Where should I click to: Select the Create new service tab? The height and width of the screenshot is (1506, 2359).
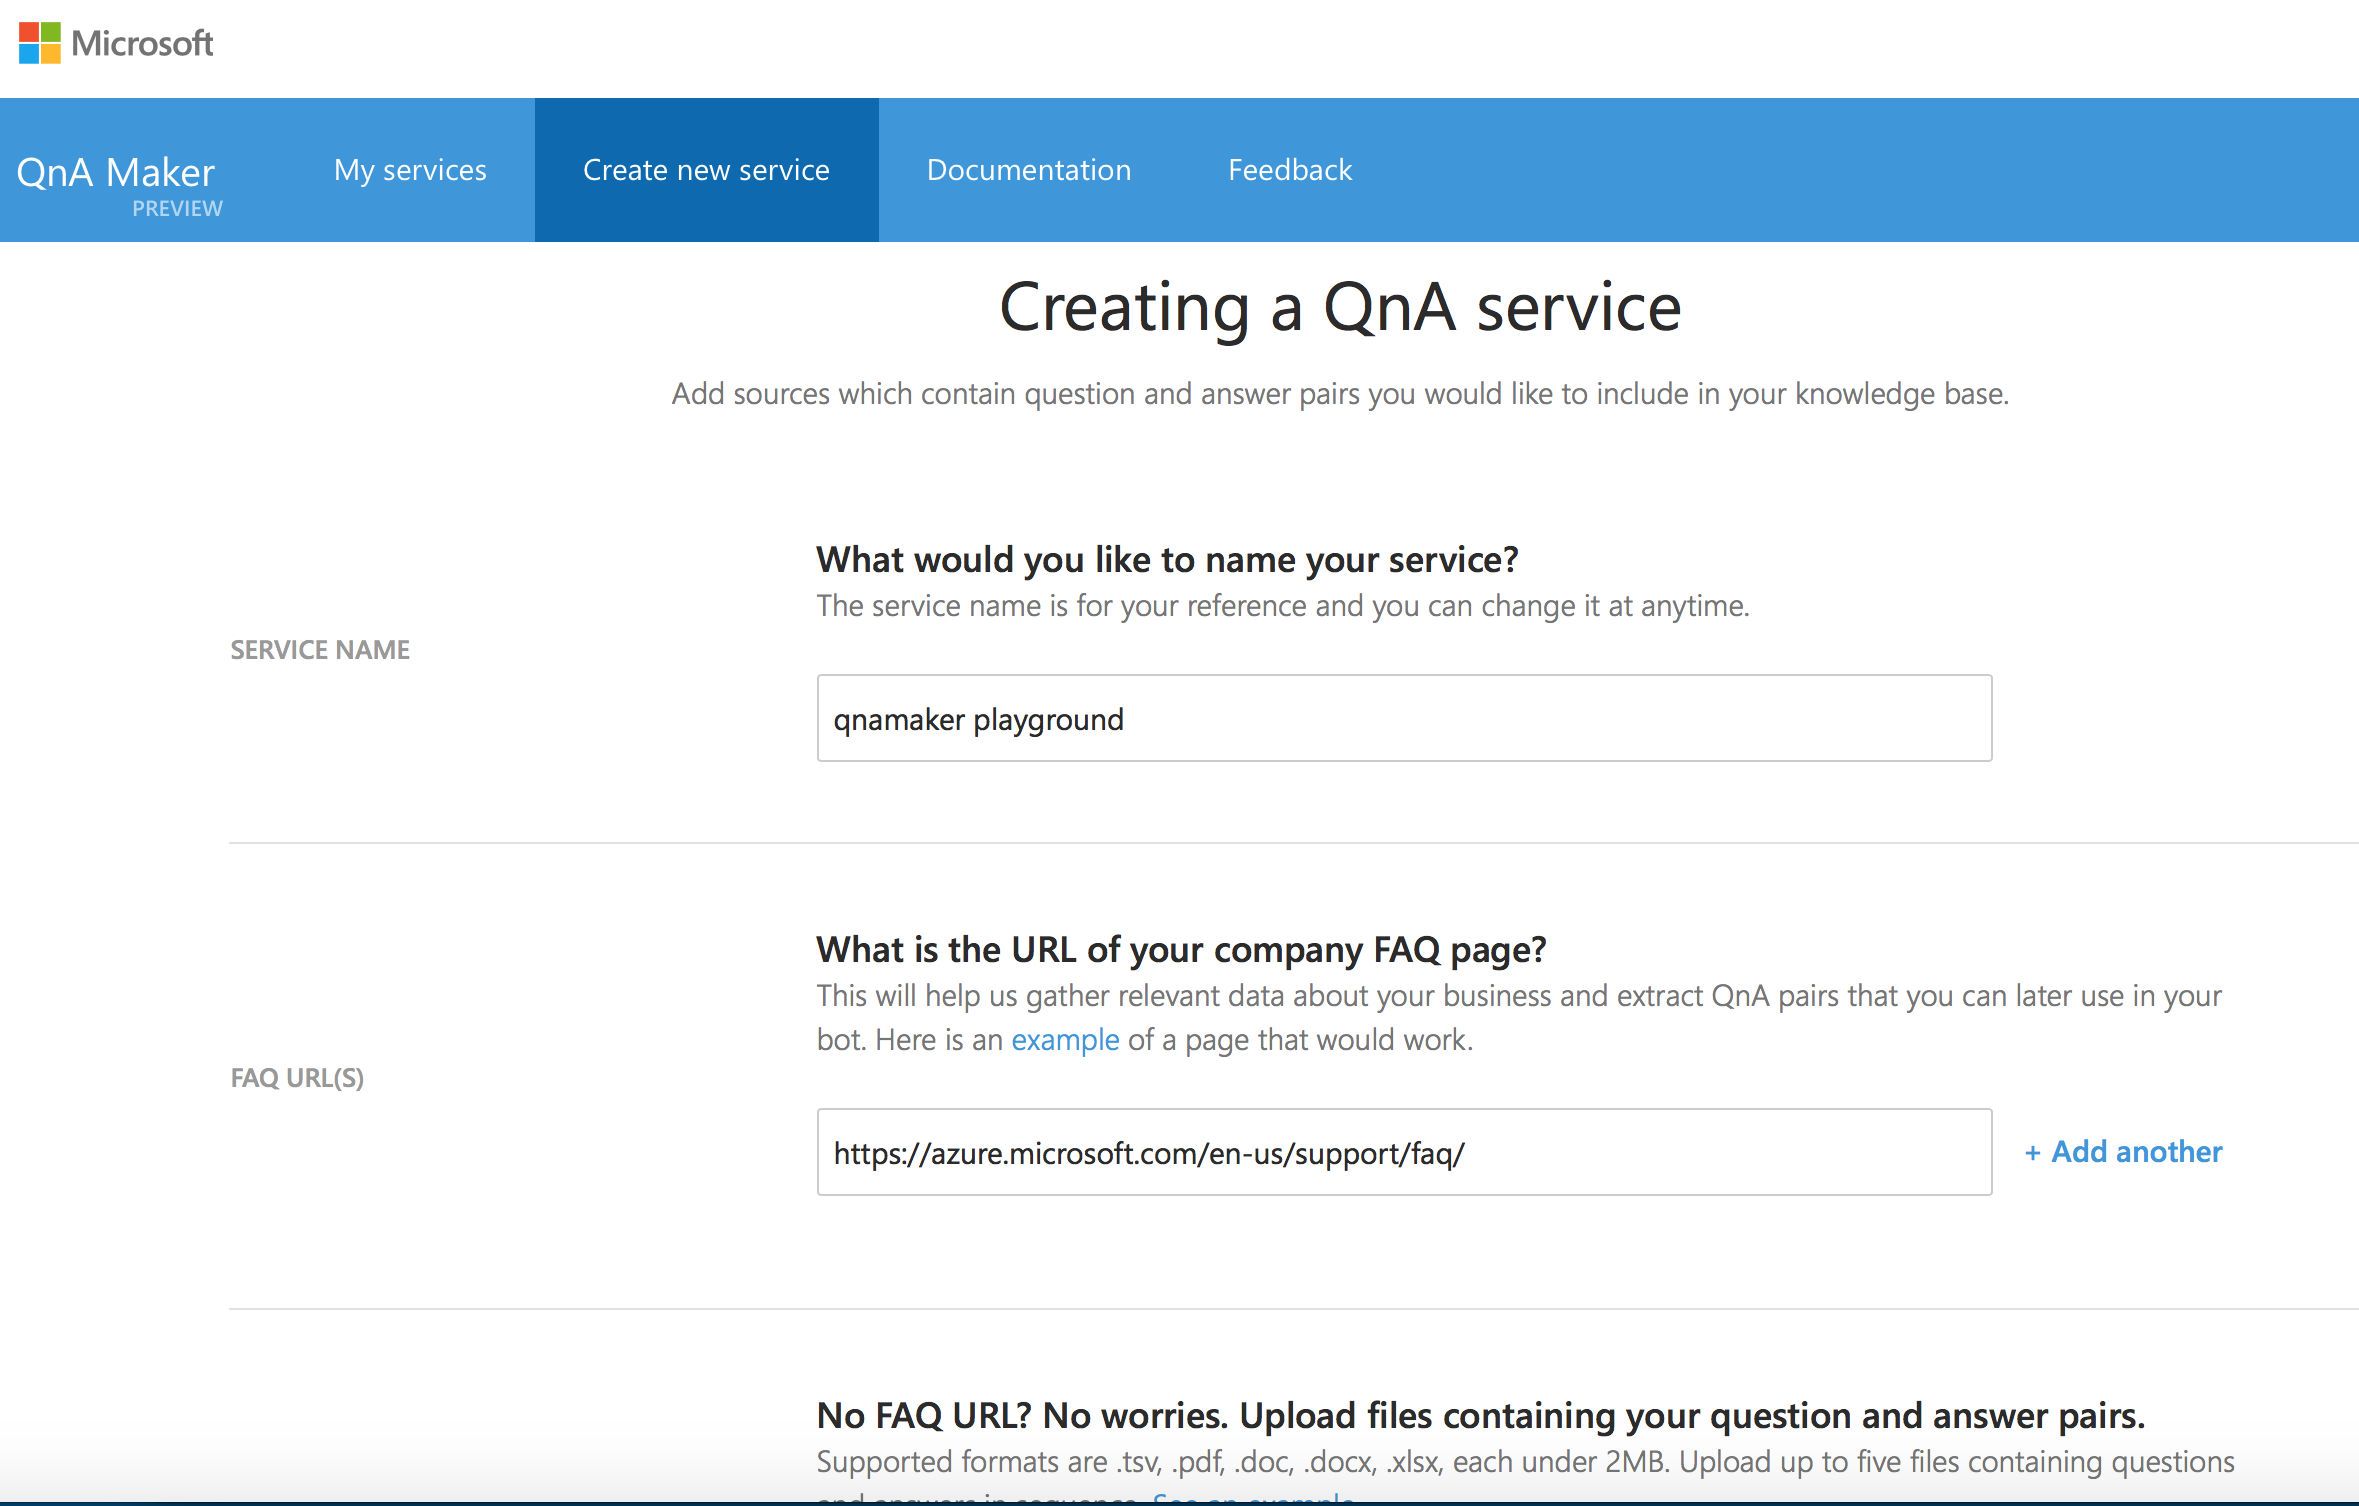(706, 170)
